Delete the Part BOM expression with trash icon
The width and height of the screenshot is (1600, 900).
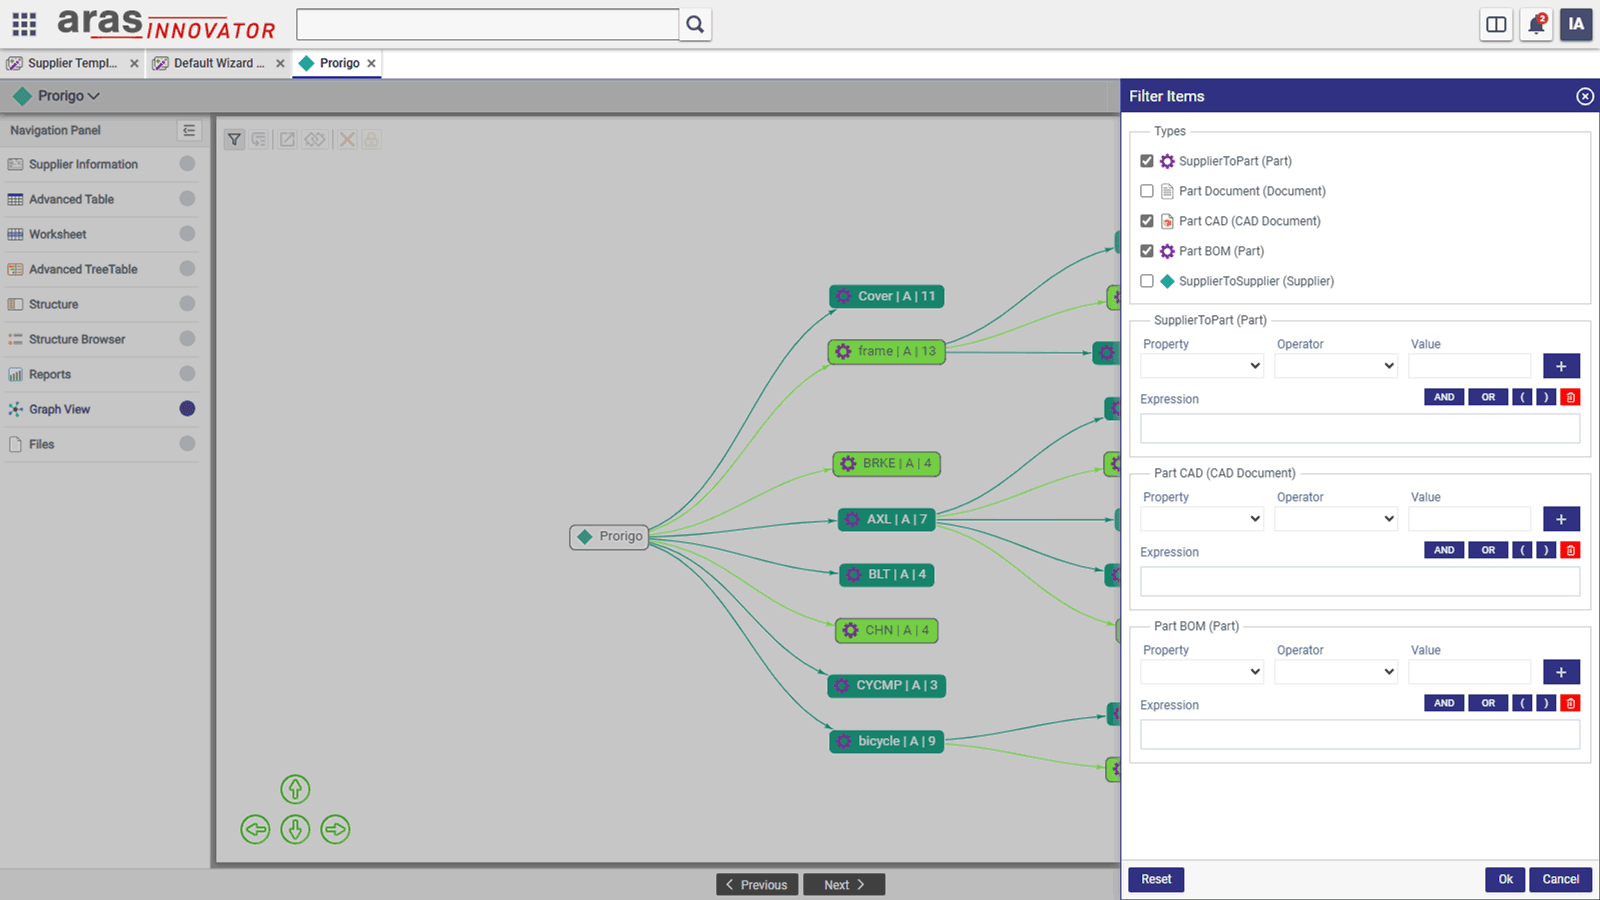(1570, 703)
